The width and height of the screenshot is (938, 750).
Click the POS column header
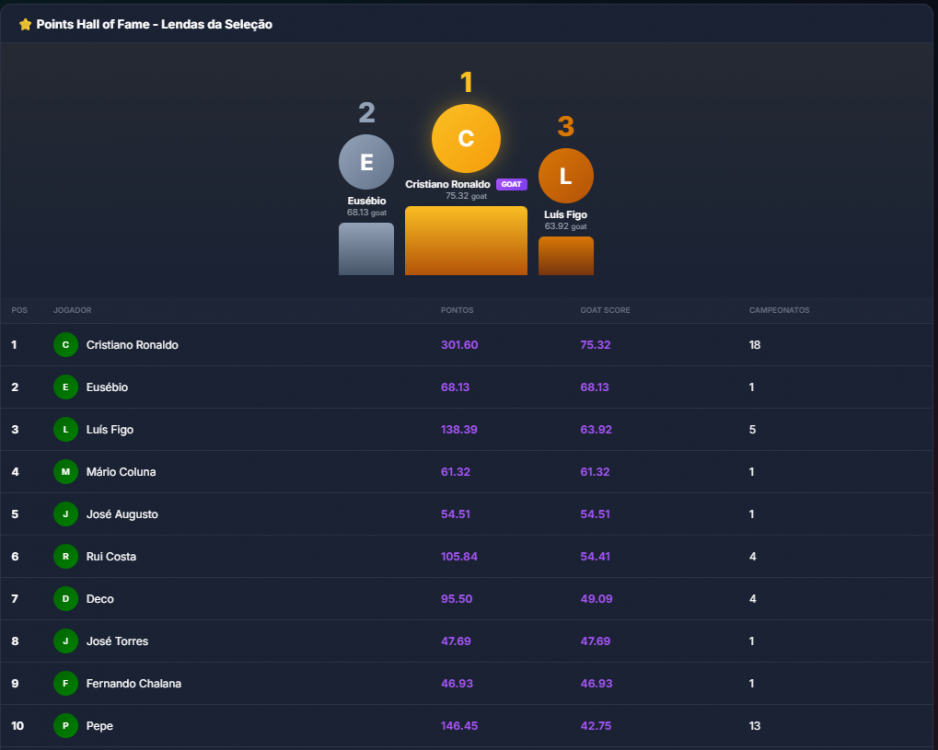(x=19, y=310)
